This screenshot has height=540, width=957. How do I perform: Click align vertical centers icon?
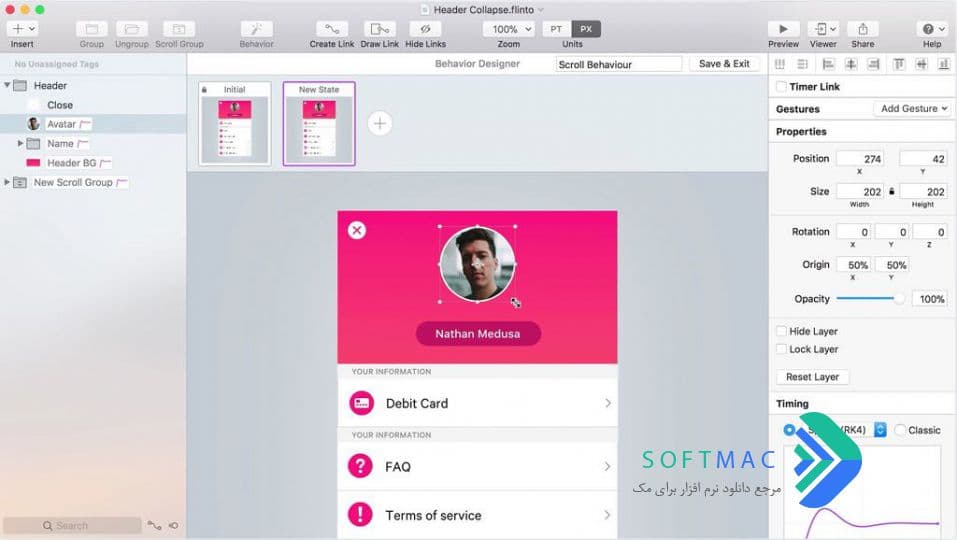(x=921, y=63)
